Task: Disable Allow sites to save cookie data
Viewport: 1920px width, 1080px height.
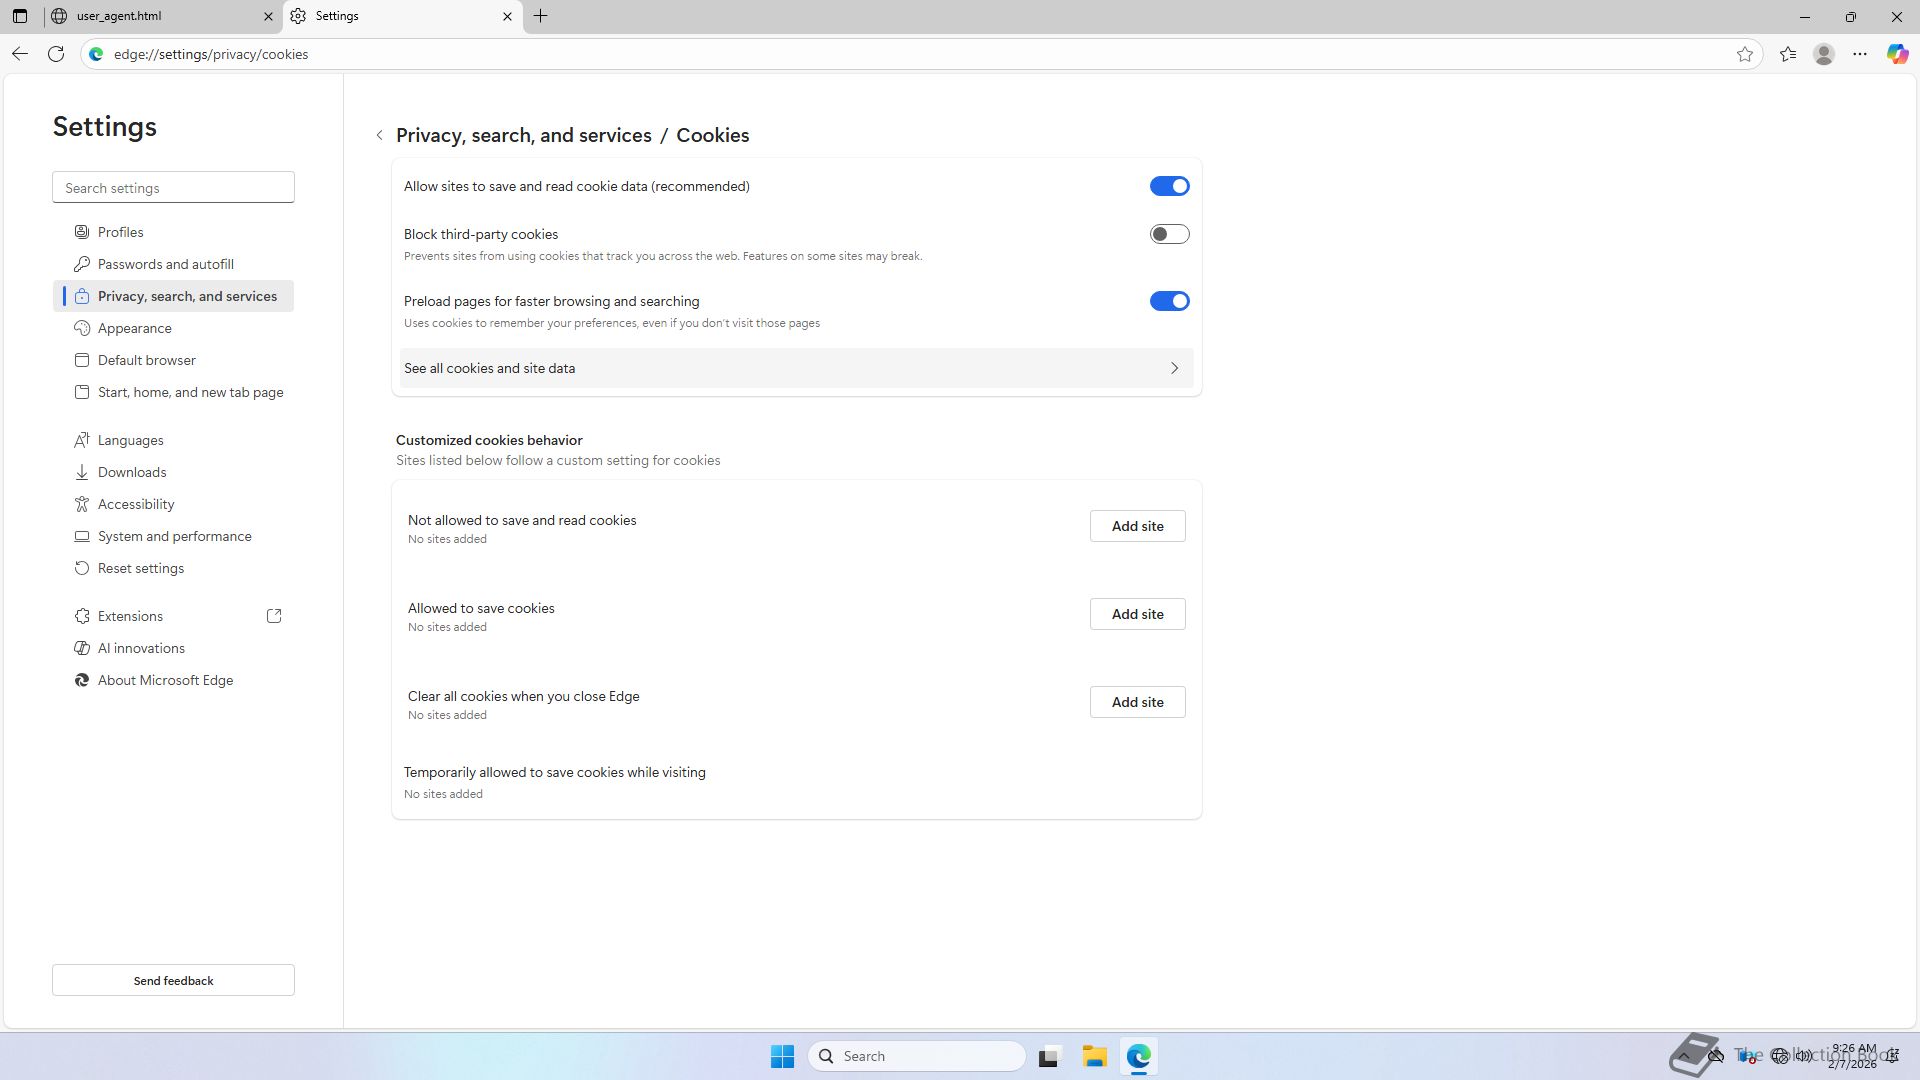Action: pos(1169,186)
